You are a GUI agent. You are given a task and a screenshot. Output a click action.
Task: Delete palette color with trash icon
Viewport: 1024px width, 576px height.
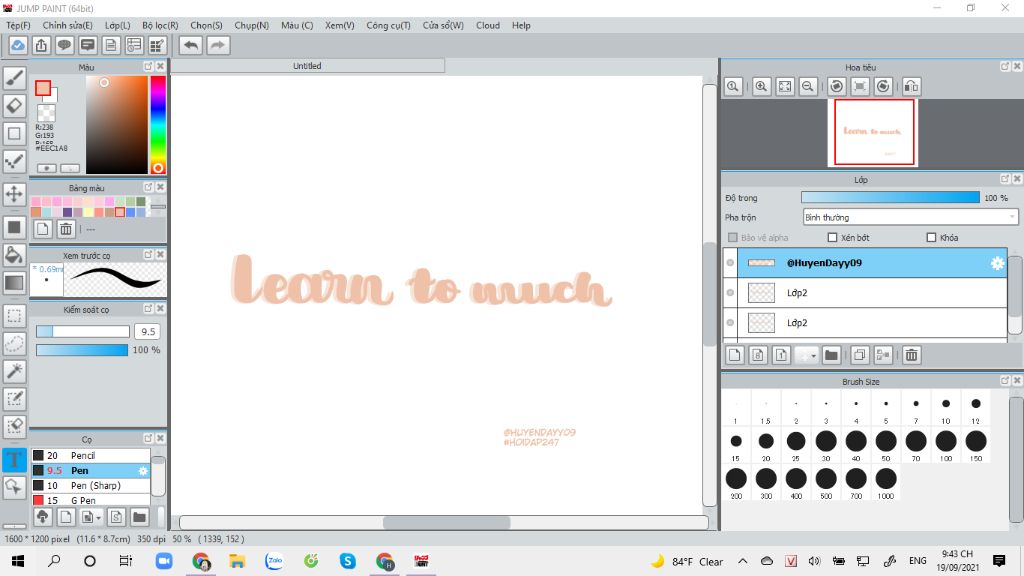pyautogui.click(x=66, y=229)
